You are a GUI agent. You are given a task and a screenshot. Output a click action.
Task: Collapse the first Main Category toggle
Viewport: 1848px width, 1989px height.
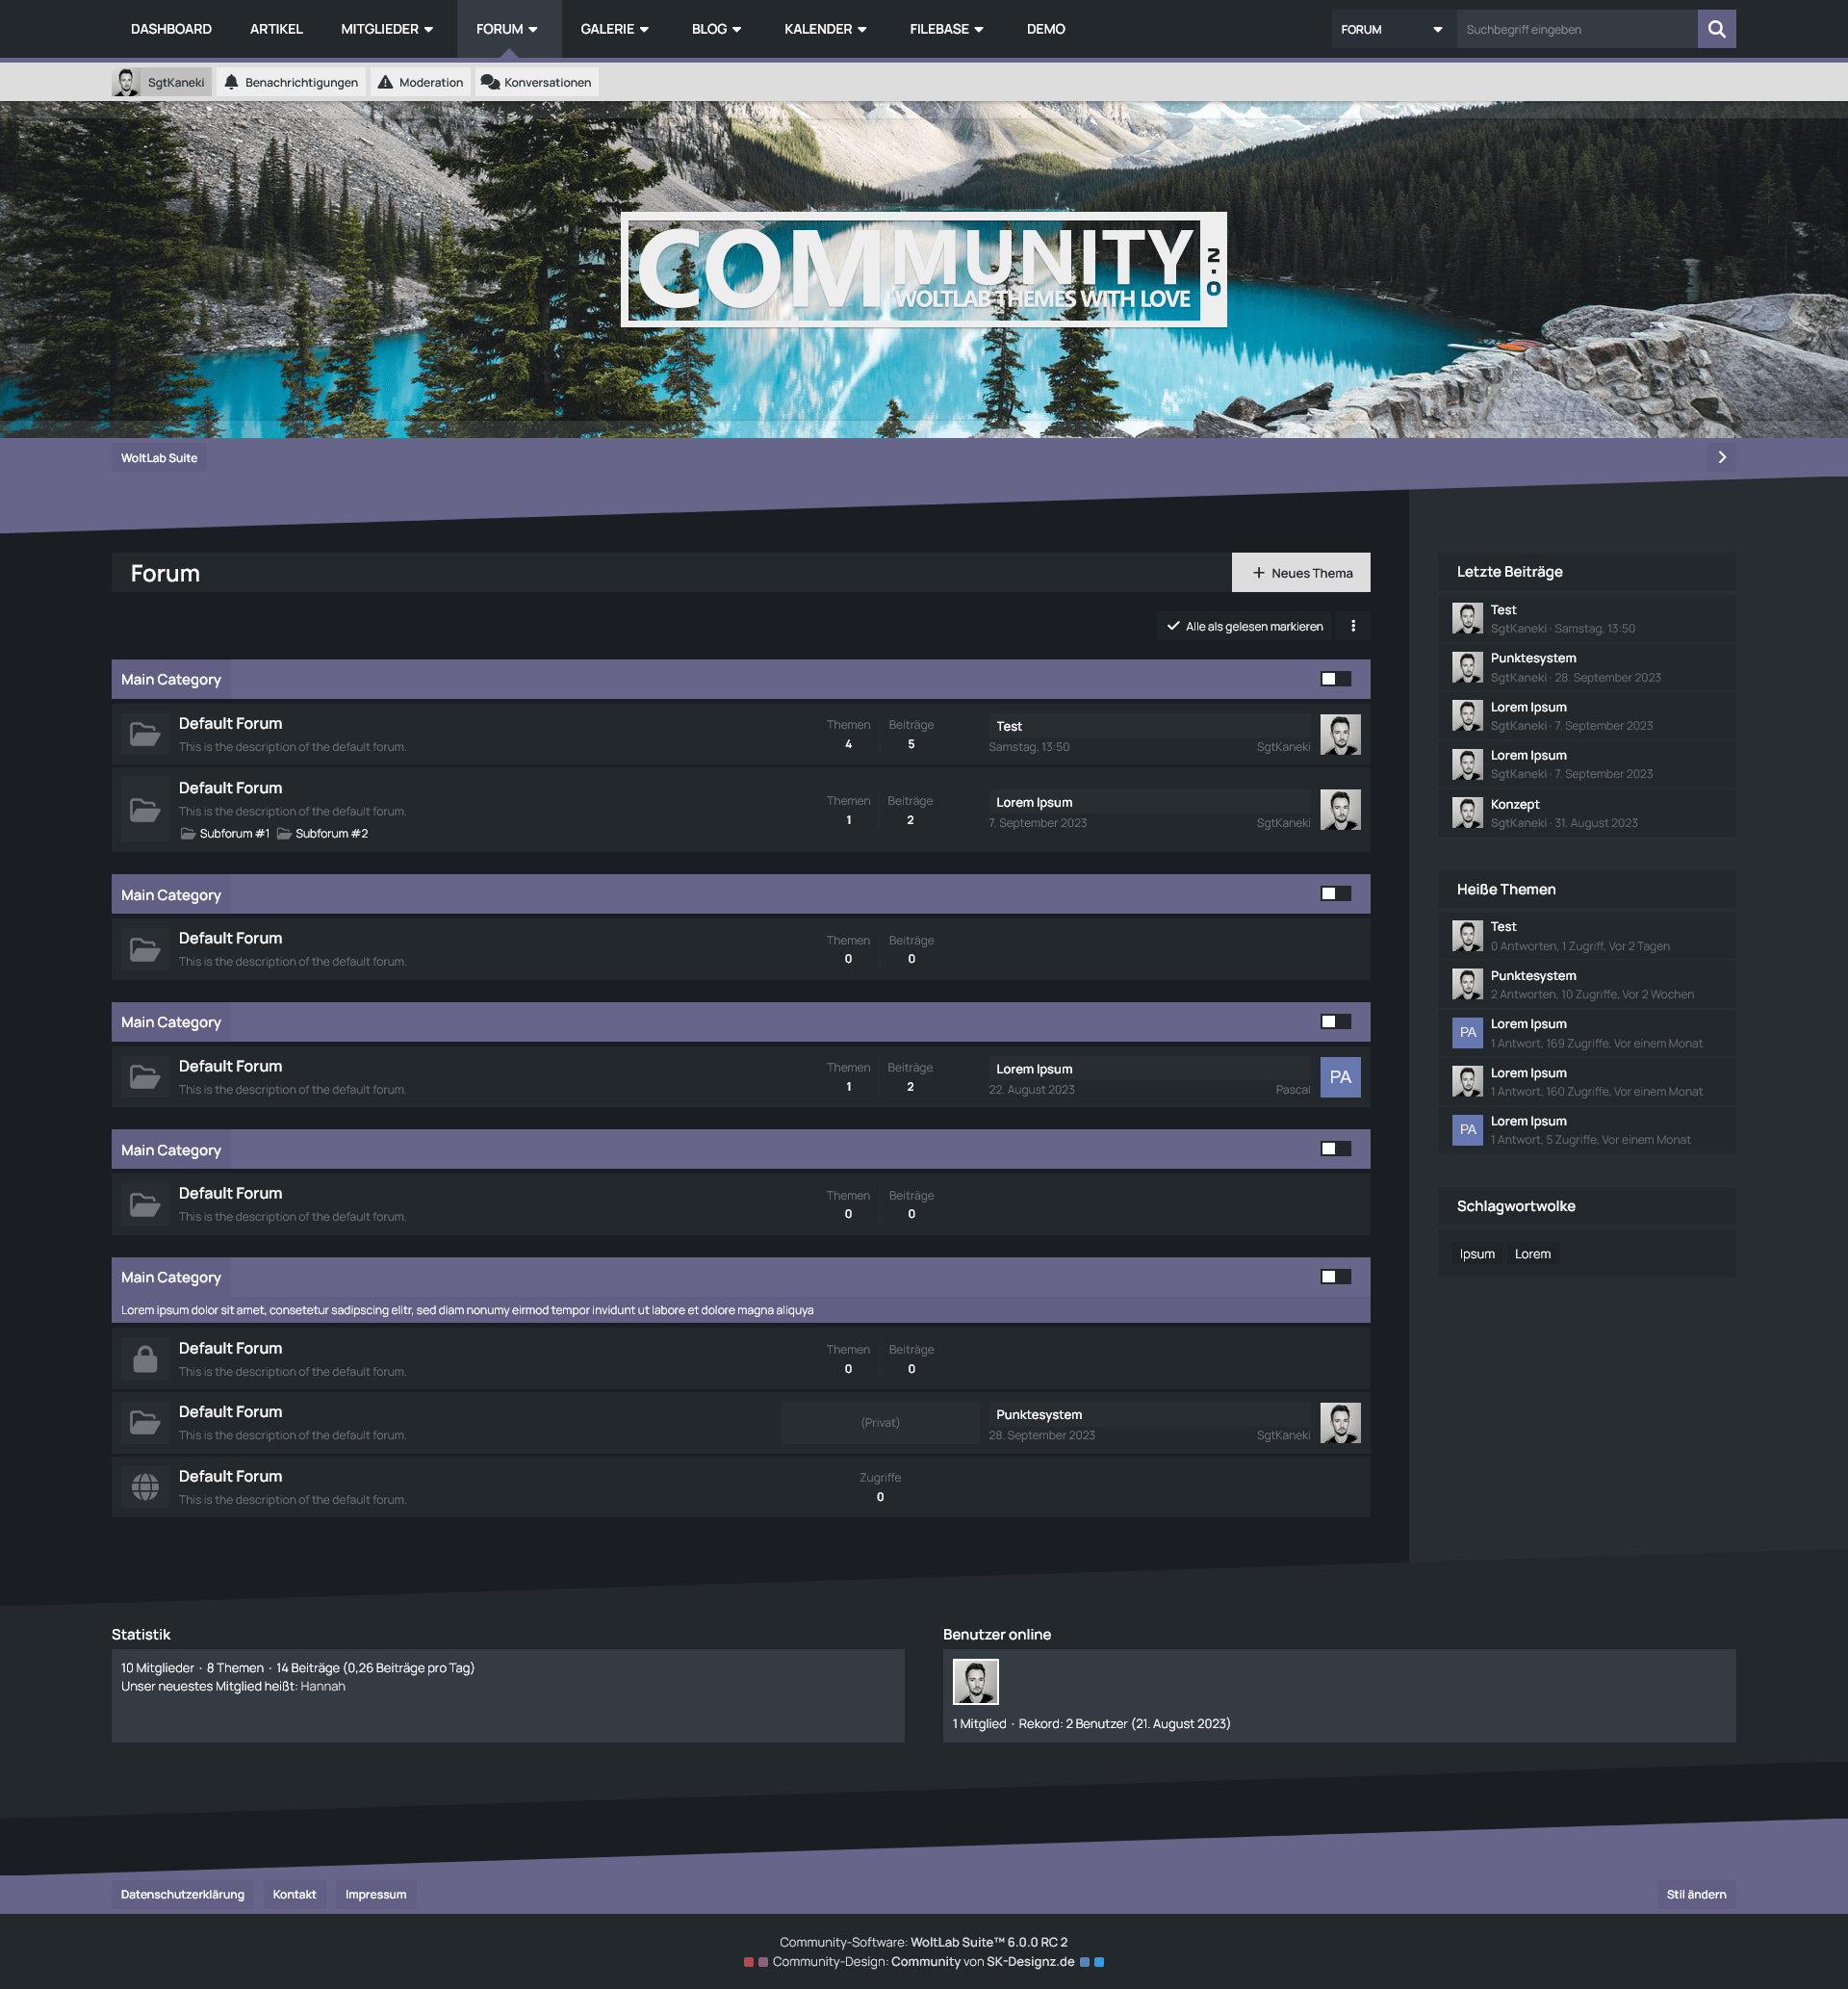pyautogui.click(x=1335, y=679)
